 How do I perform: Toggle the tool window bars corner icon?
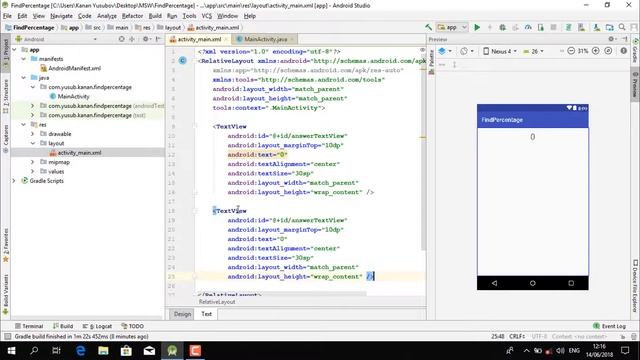(x=7, y=337)
